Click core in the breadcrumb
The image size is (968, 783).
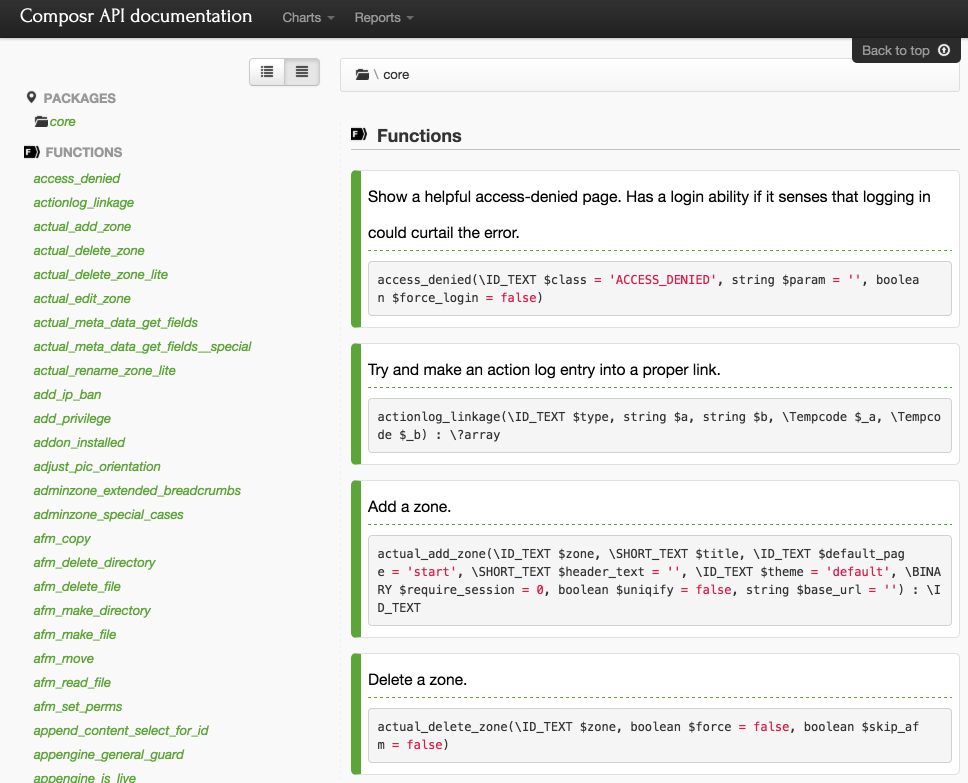[396, 75]
